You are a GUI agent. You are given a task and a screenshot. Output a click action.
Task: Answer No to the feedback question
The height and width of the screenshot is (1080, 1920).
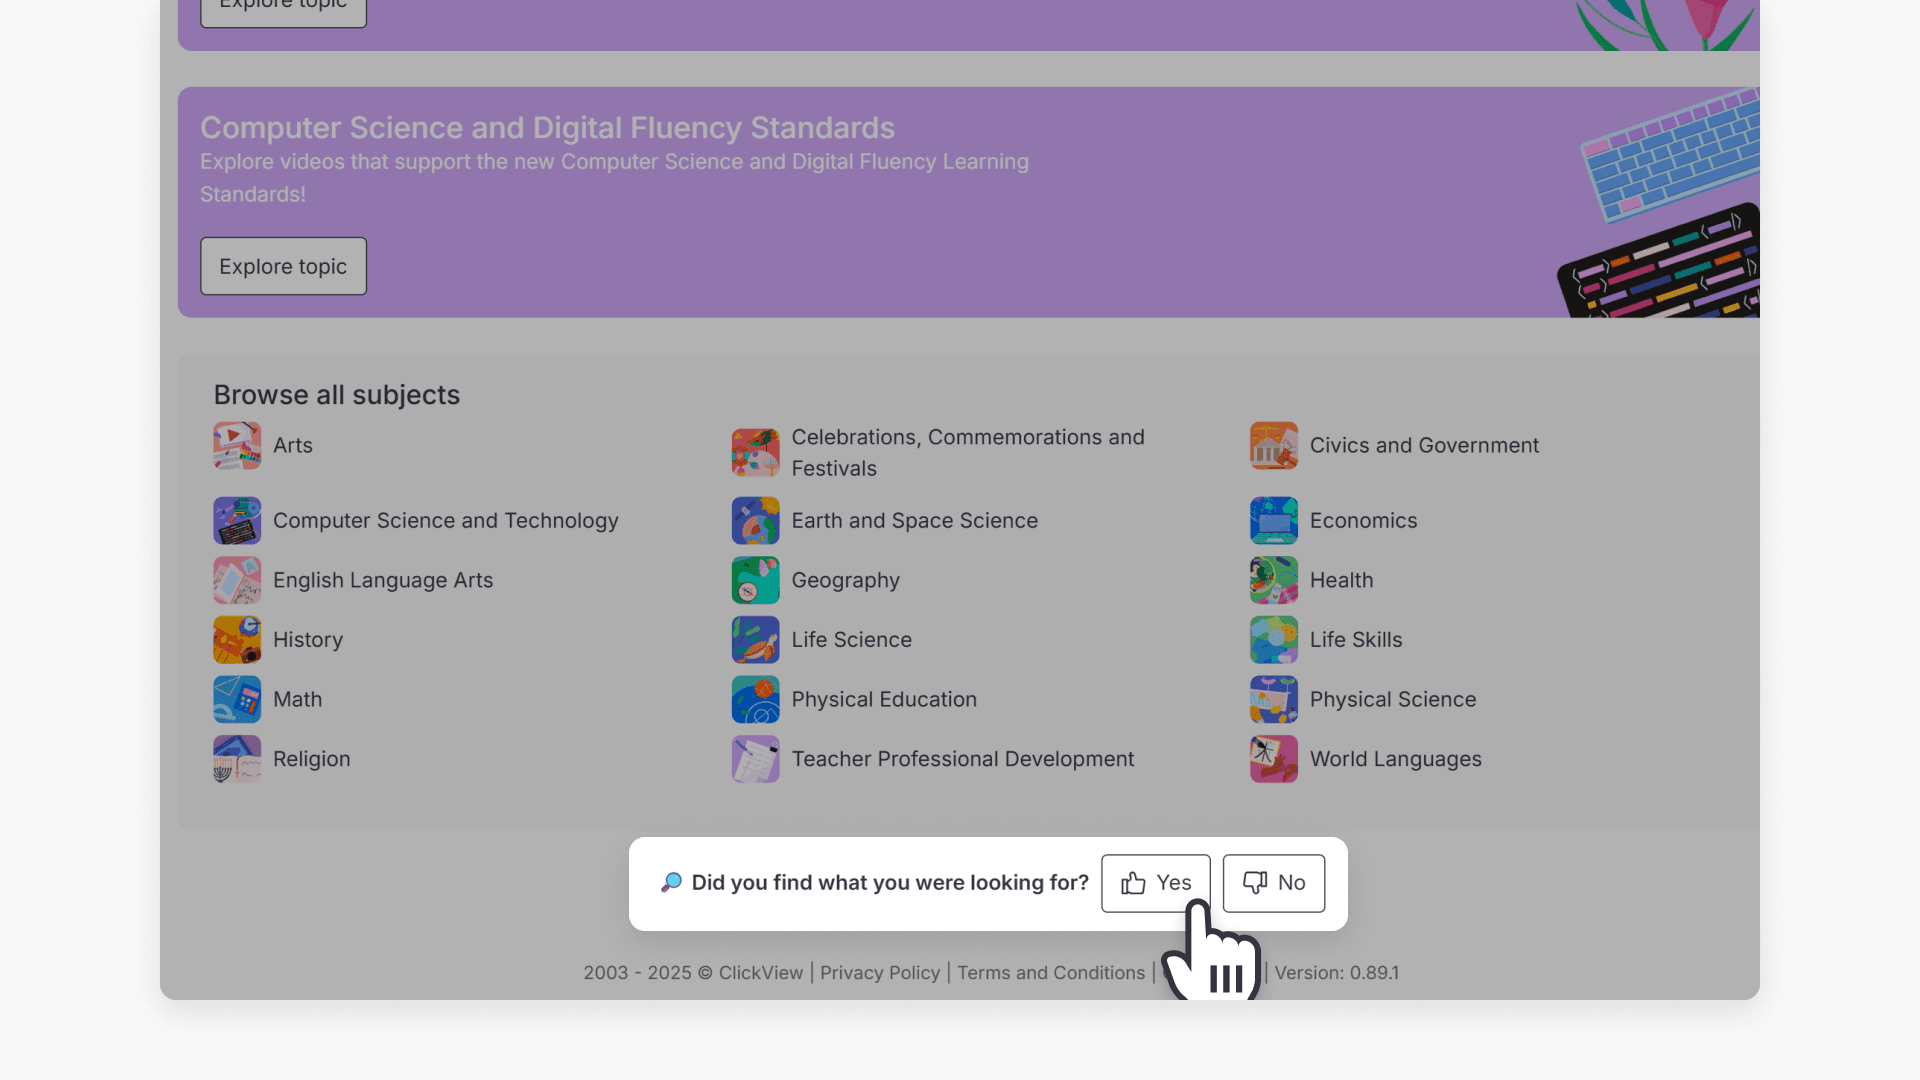[x=1273, y=883]
